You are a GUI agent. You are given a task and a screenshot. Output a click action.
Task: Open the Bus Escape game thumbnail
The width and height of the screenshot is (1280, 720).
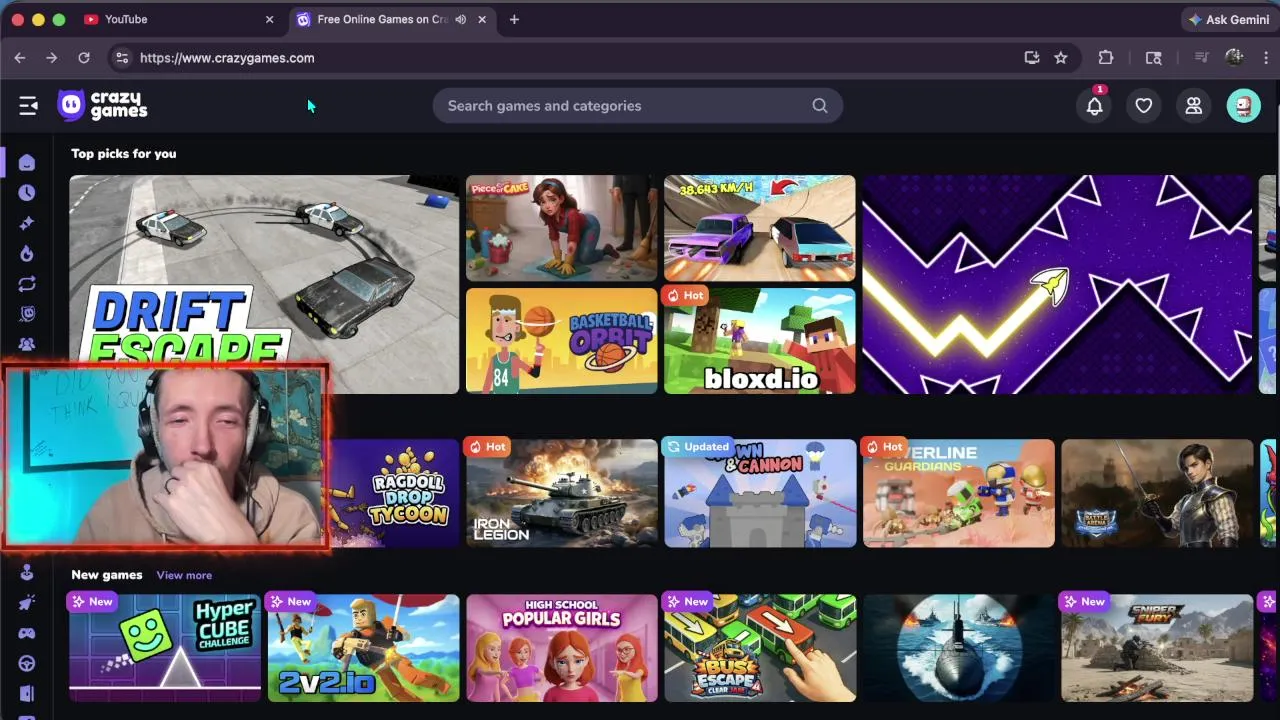pos(760,648)
